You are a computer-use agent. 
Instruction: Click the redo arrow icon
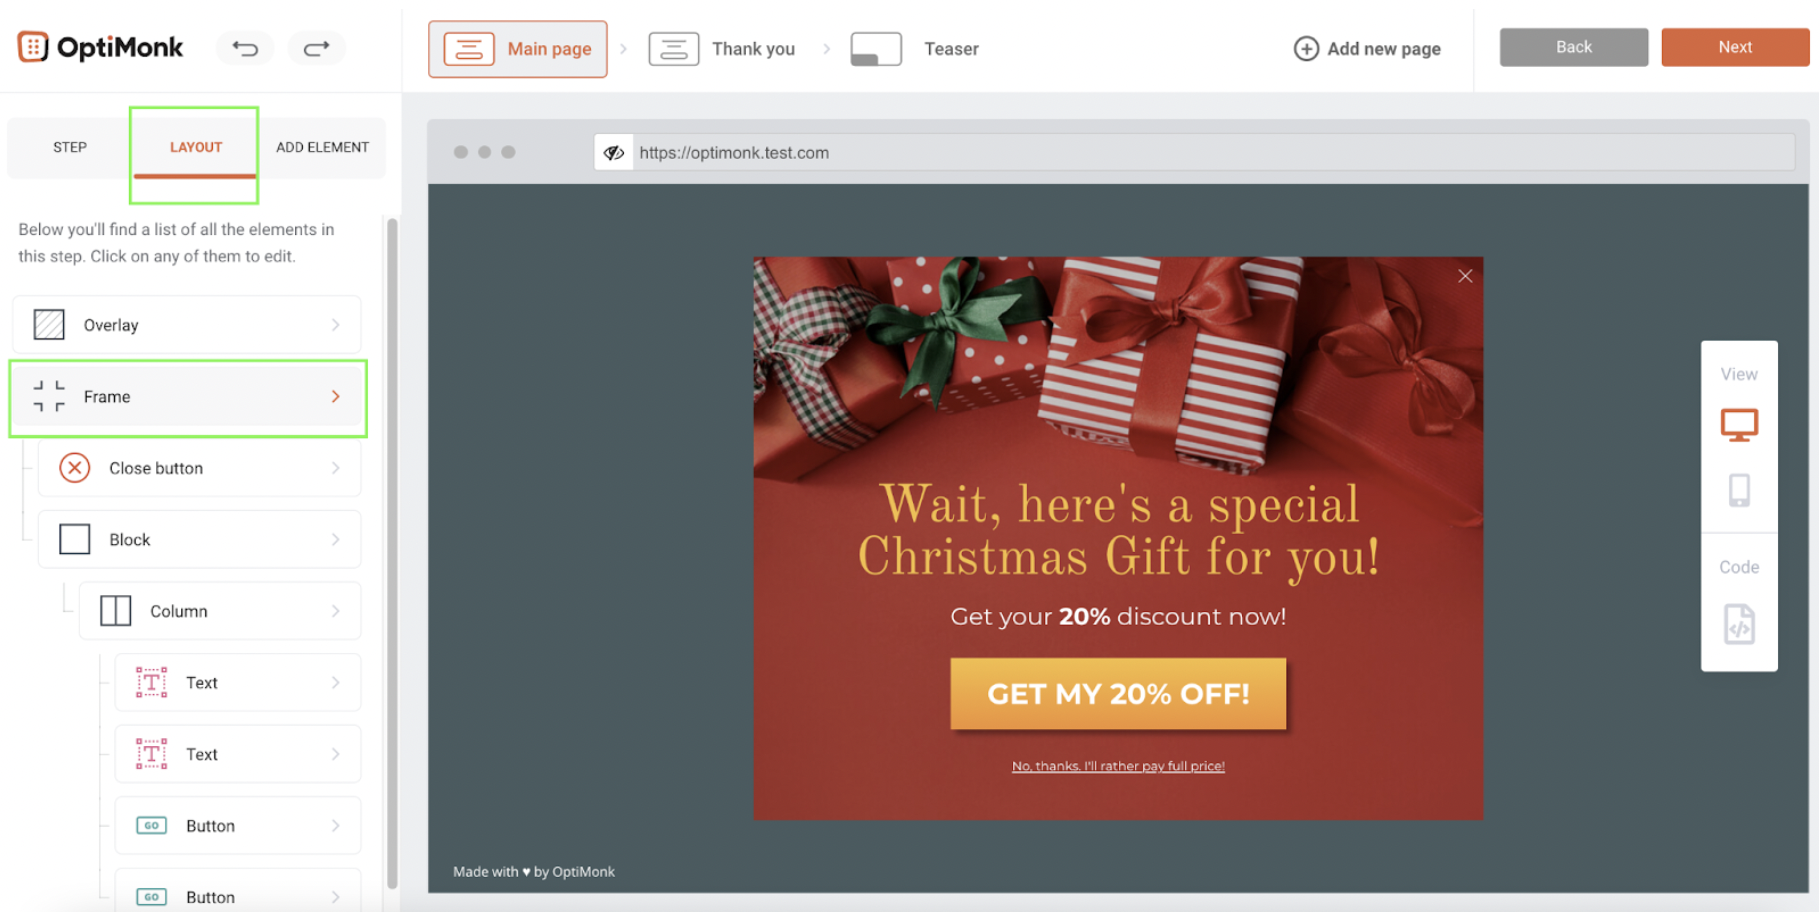tap(317, 48)
